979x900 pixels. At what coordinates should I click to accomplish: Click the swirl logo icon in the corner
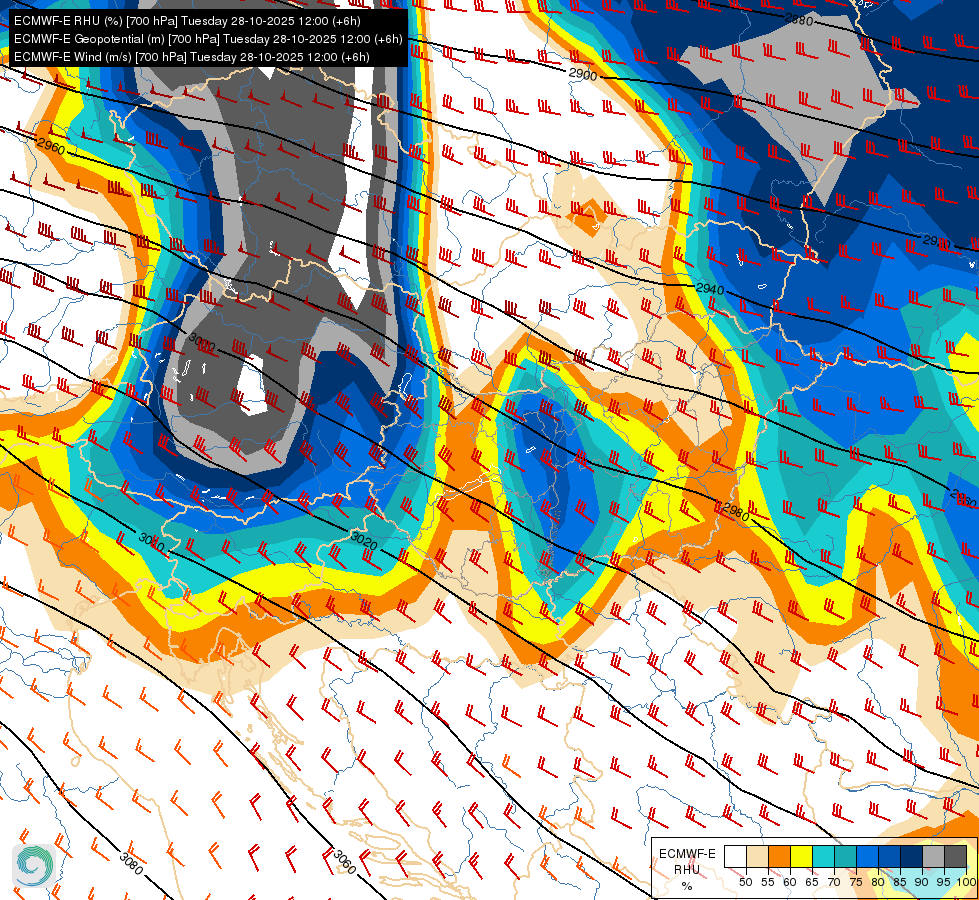(34, 865)
